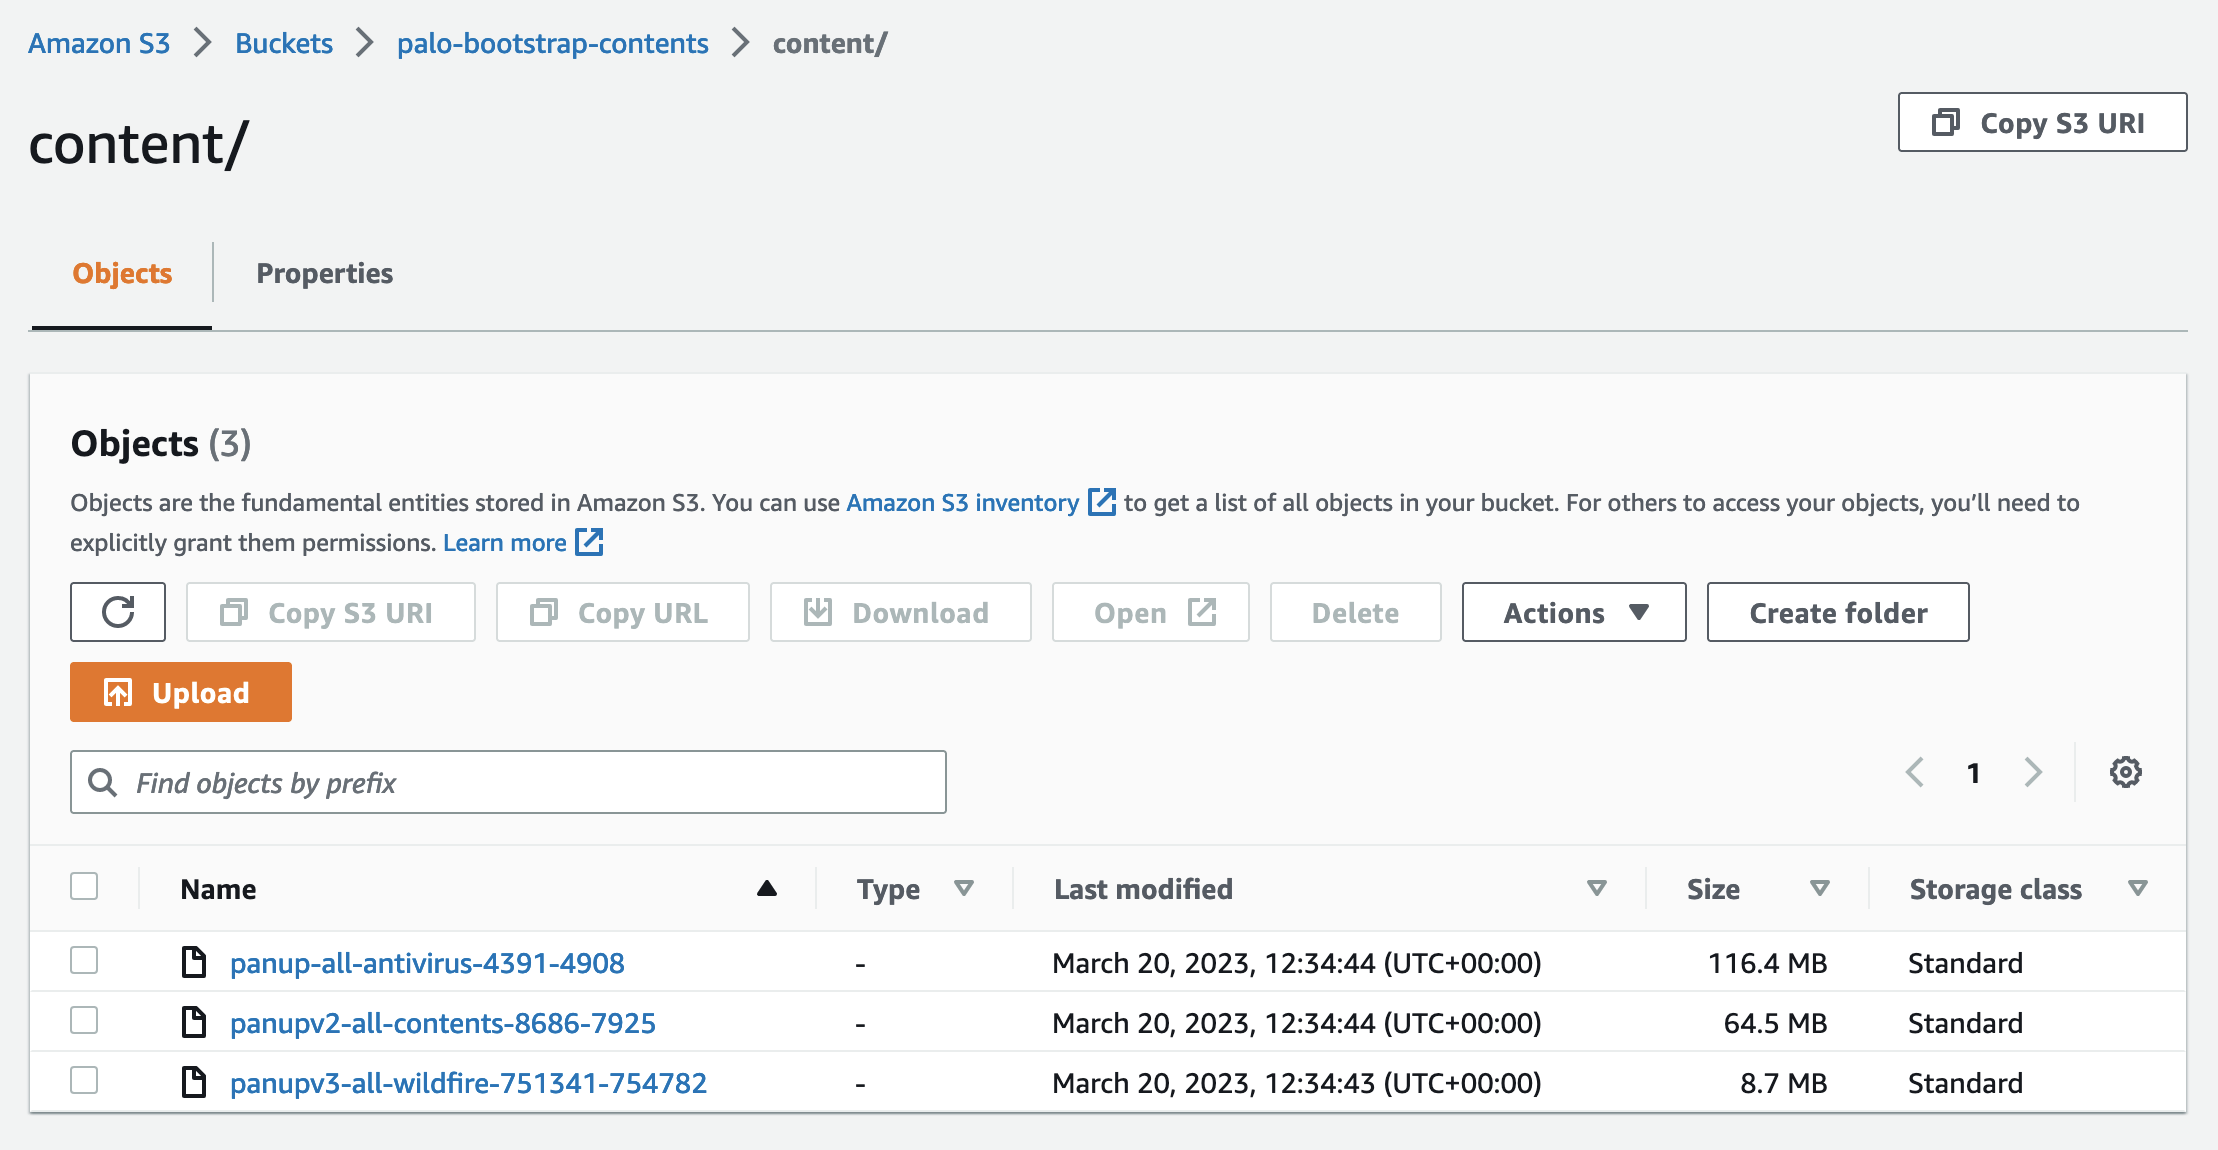The image size is (2218, 1150).
Task: Click the Learn more external link icon
Action: point(589,542)
